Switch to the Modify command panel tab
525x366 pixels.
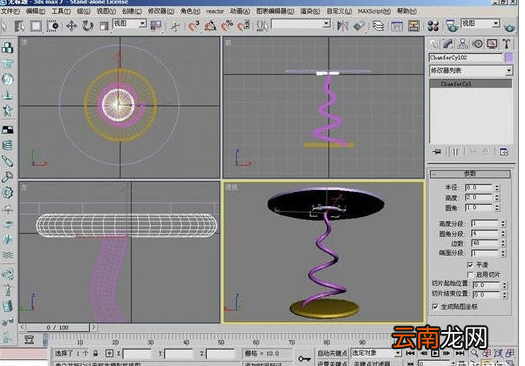[448, 44]
